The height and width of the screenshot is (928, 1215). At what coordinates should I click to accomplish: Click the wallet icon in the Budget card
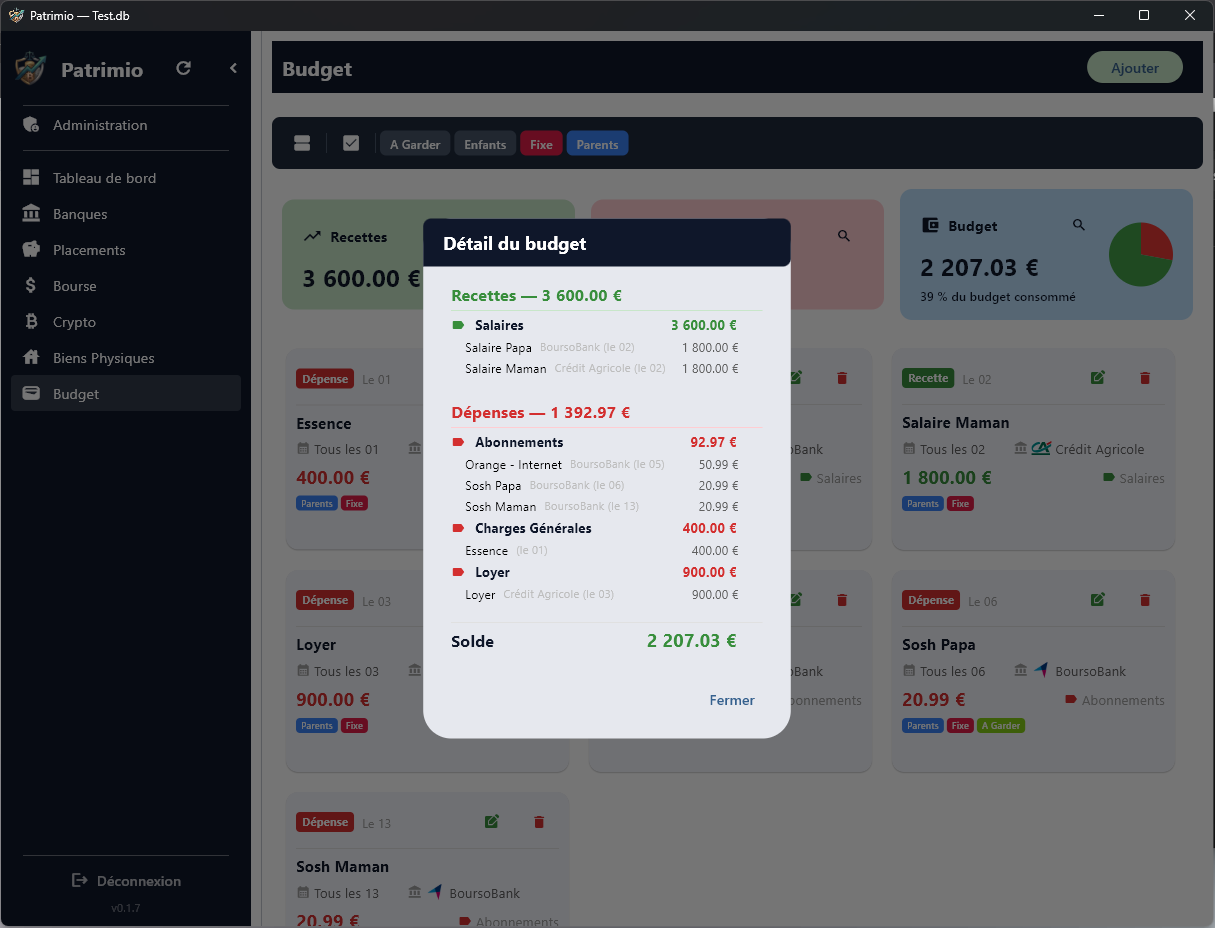pos(931,226)
